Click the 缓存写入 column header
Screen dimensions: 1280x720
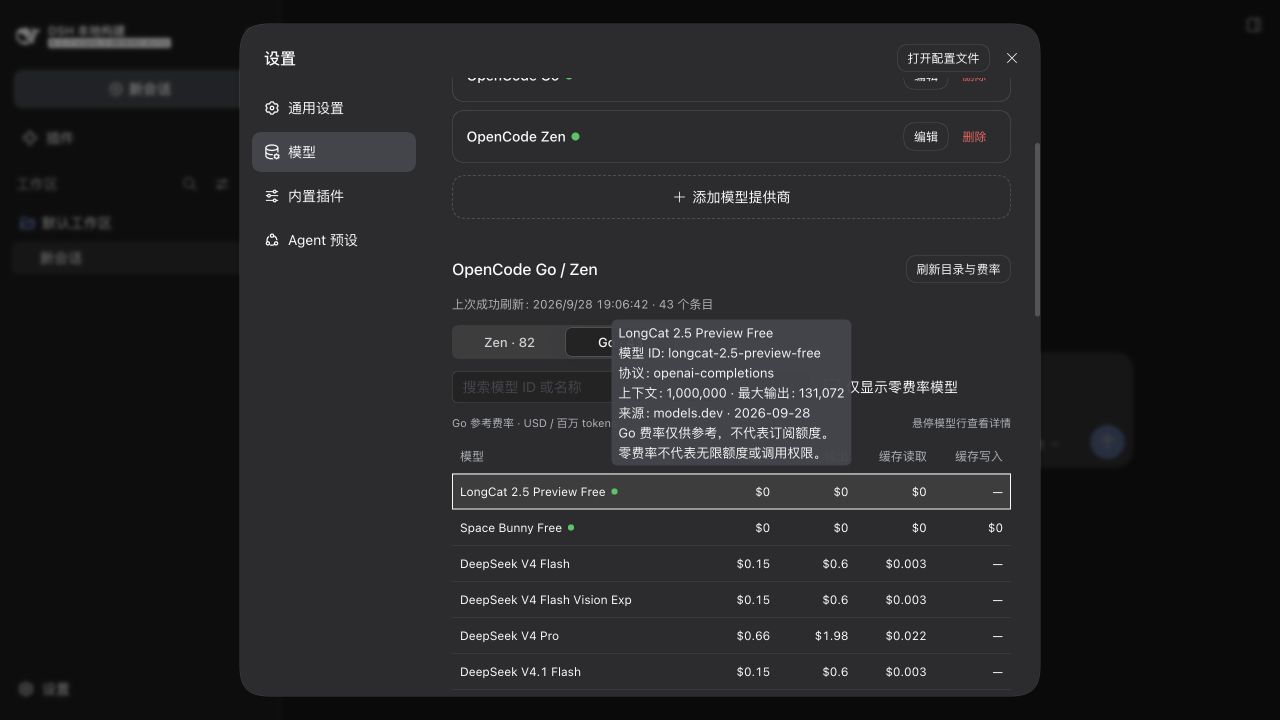(979, 456)
